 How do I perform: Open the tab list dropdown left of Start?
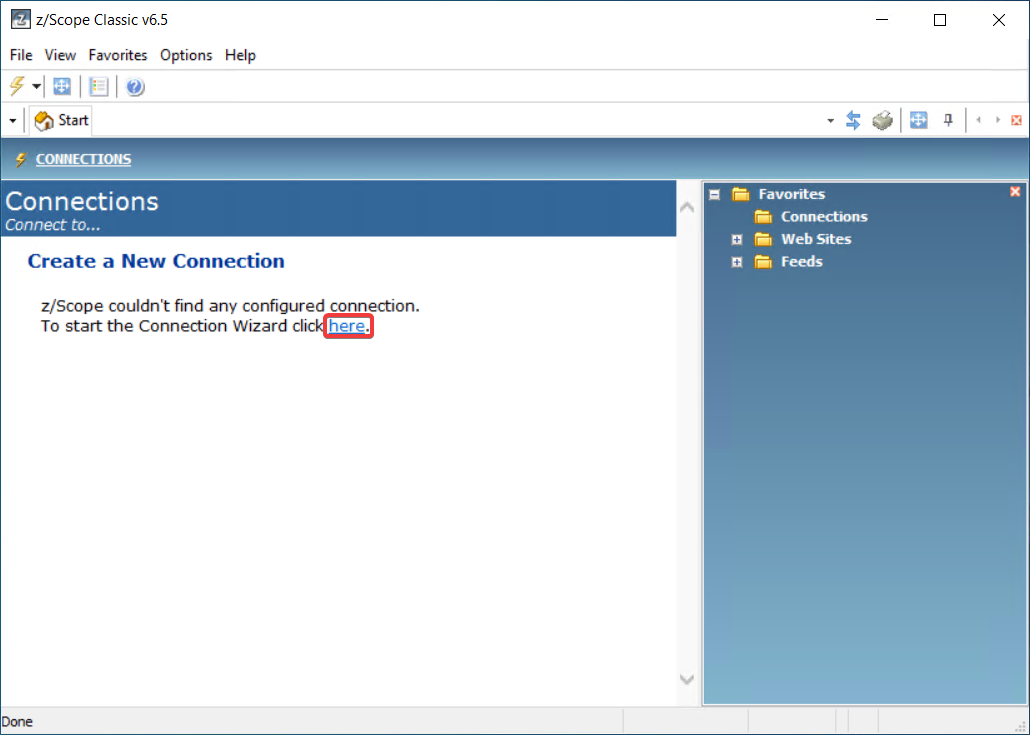coord(13,121)
